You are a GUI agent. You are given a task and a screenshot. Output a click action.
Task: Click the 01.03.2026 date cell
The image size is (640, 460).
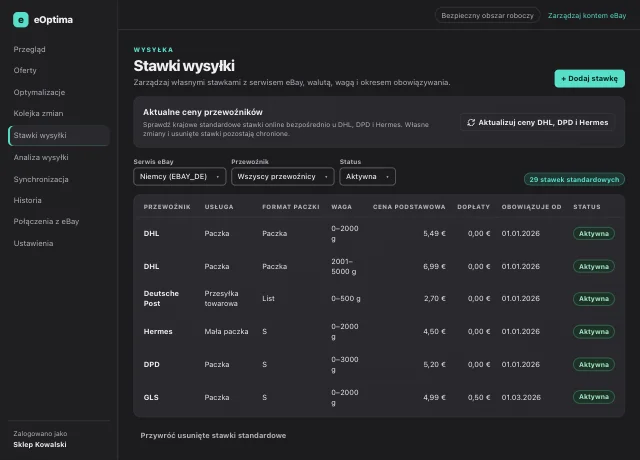tap(521, 397)
